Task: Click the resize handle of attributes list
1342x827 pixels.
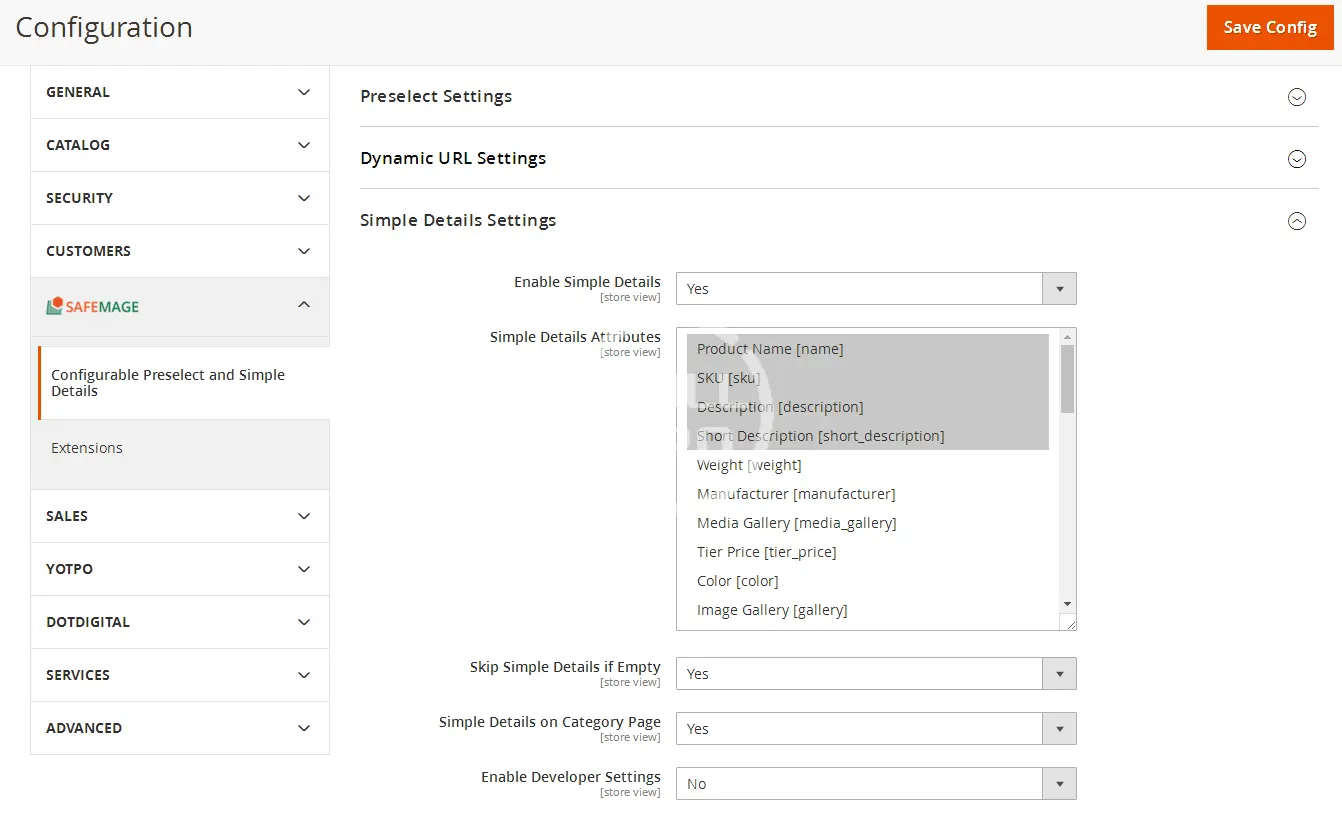Action: (1070, 624)
